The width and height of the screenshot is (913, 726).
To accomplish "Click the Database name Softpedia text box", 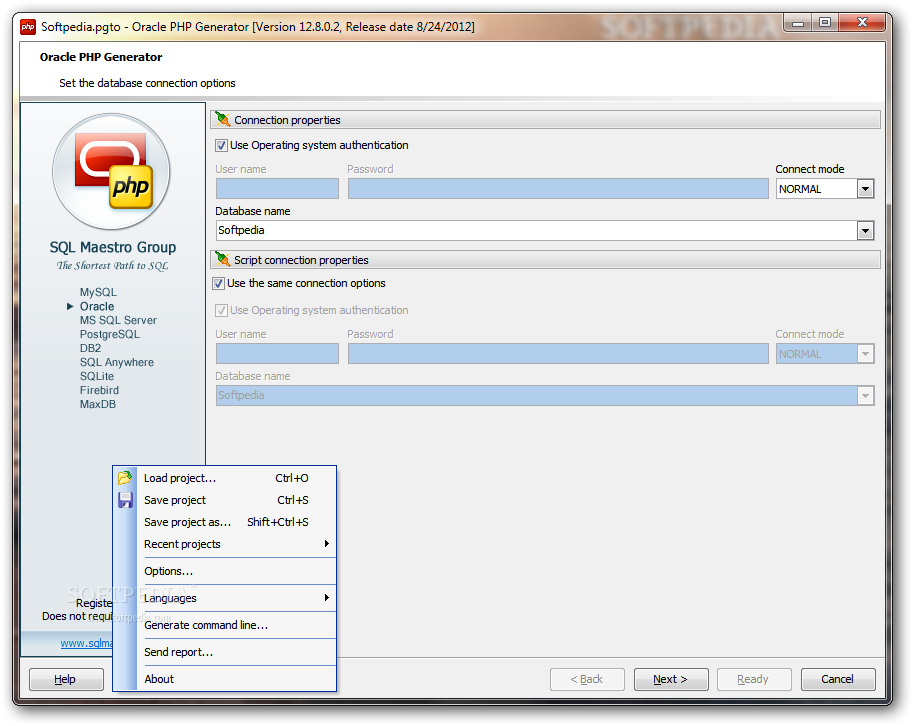I will (x=536, y=231).
